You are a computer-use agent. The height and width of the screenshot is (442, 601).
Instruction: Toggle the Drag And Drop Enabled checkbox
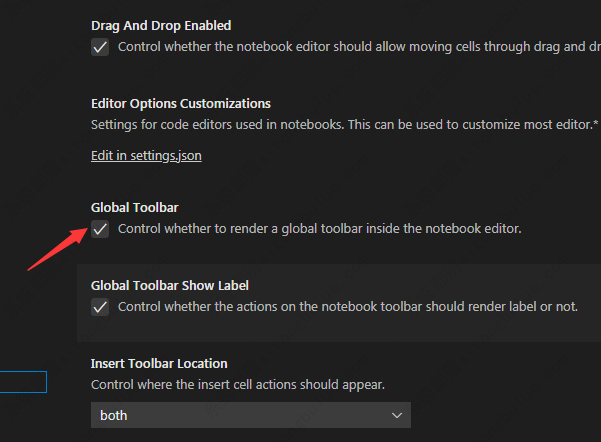tap(100, 47)
